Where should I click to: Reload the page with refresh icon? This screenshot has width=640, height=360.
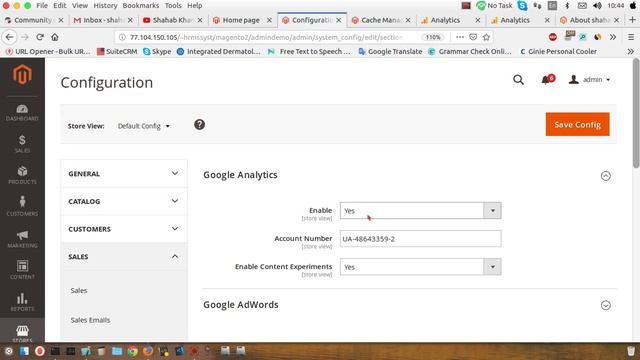click(40, 37)
